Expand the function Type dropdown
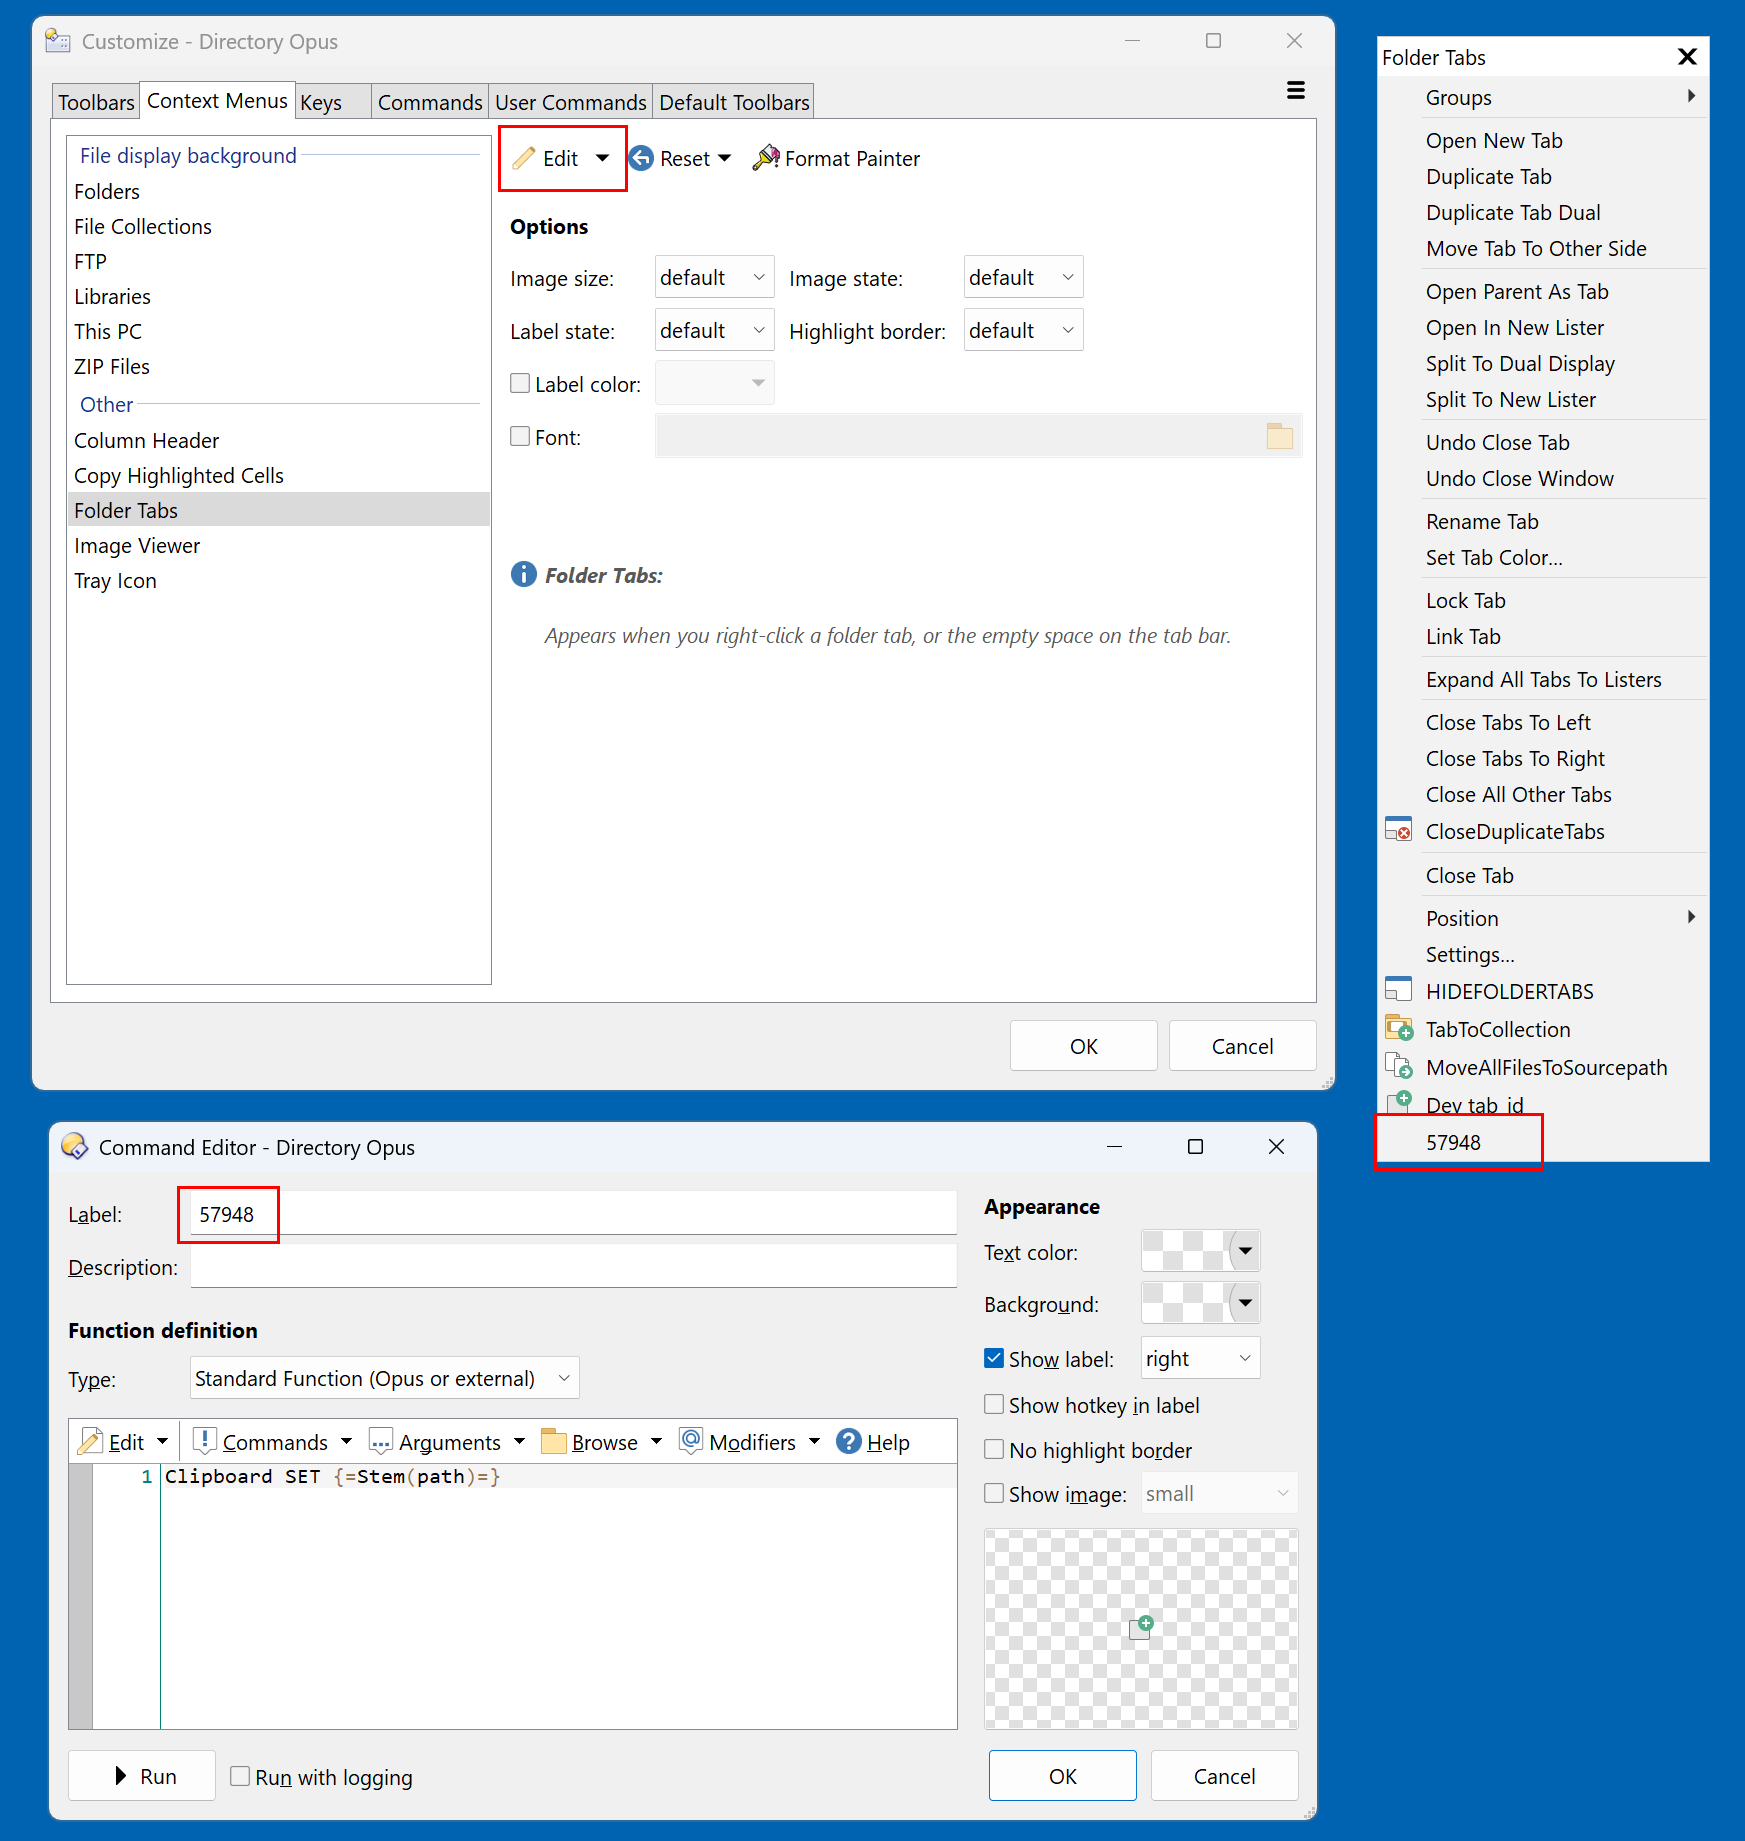This screenshot has width=1745, height=1841. coord(384,1378)
